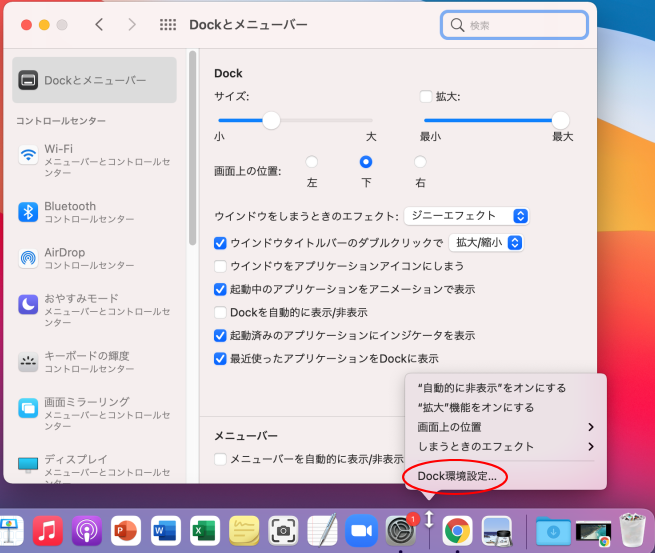Show all preferences grid icon

pos(168,25)
